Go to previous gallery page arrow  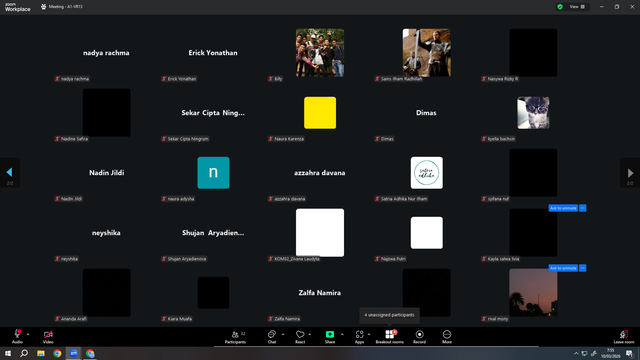[x=9, y=172]
